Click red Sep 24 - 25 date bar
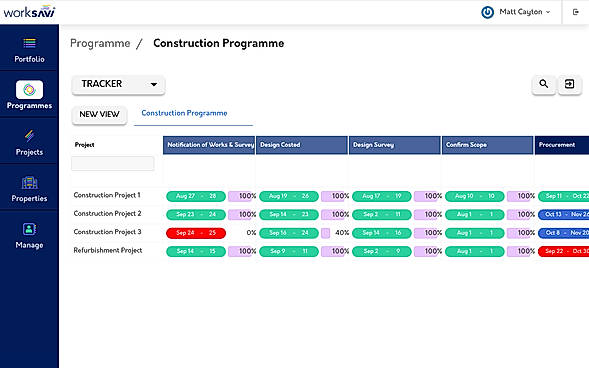 pos(196,233)
